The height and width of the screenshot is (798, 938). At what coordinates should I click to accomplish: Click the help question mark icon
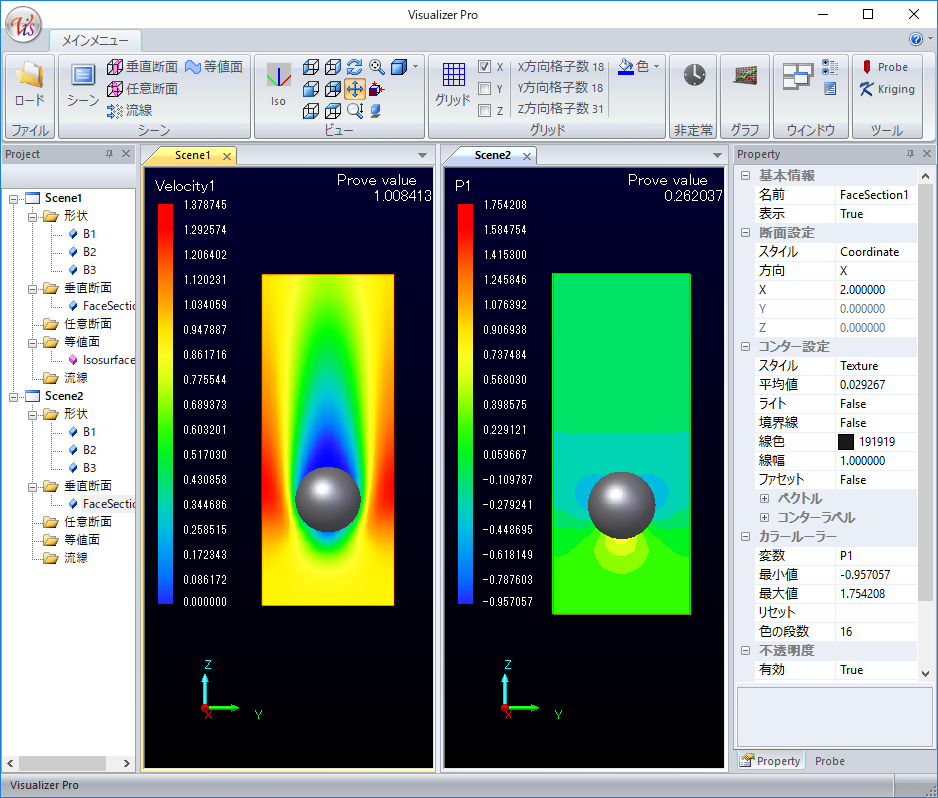coord(916,40)
